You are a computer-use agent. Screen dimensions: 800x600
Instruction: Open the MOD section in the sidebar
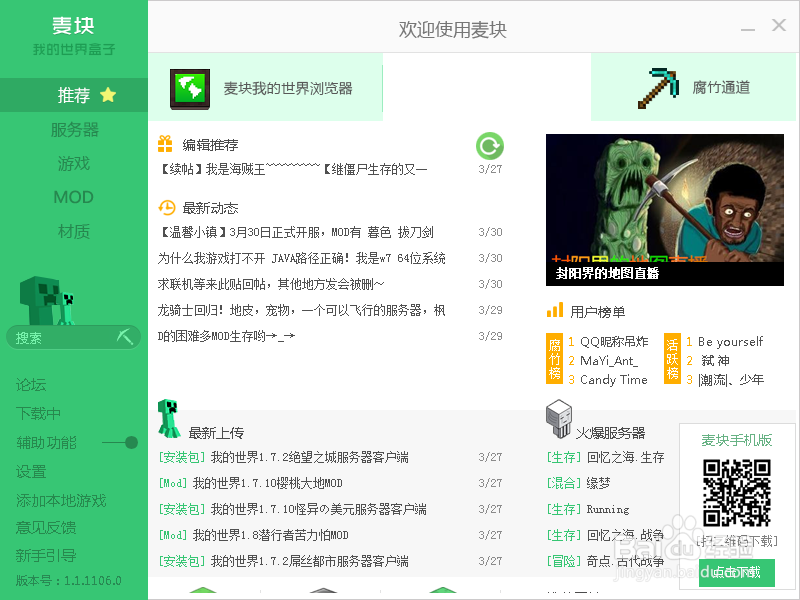(72, 197)
